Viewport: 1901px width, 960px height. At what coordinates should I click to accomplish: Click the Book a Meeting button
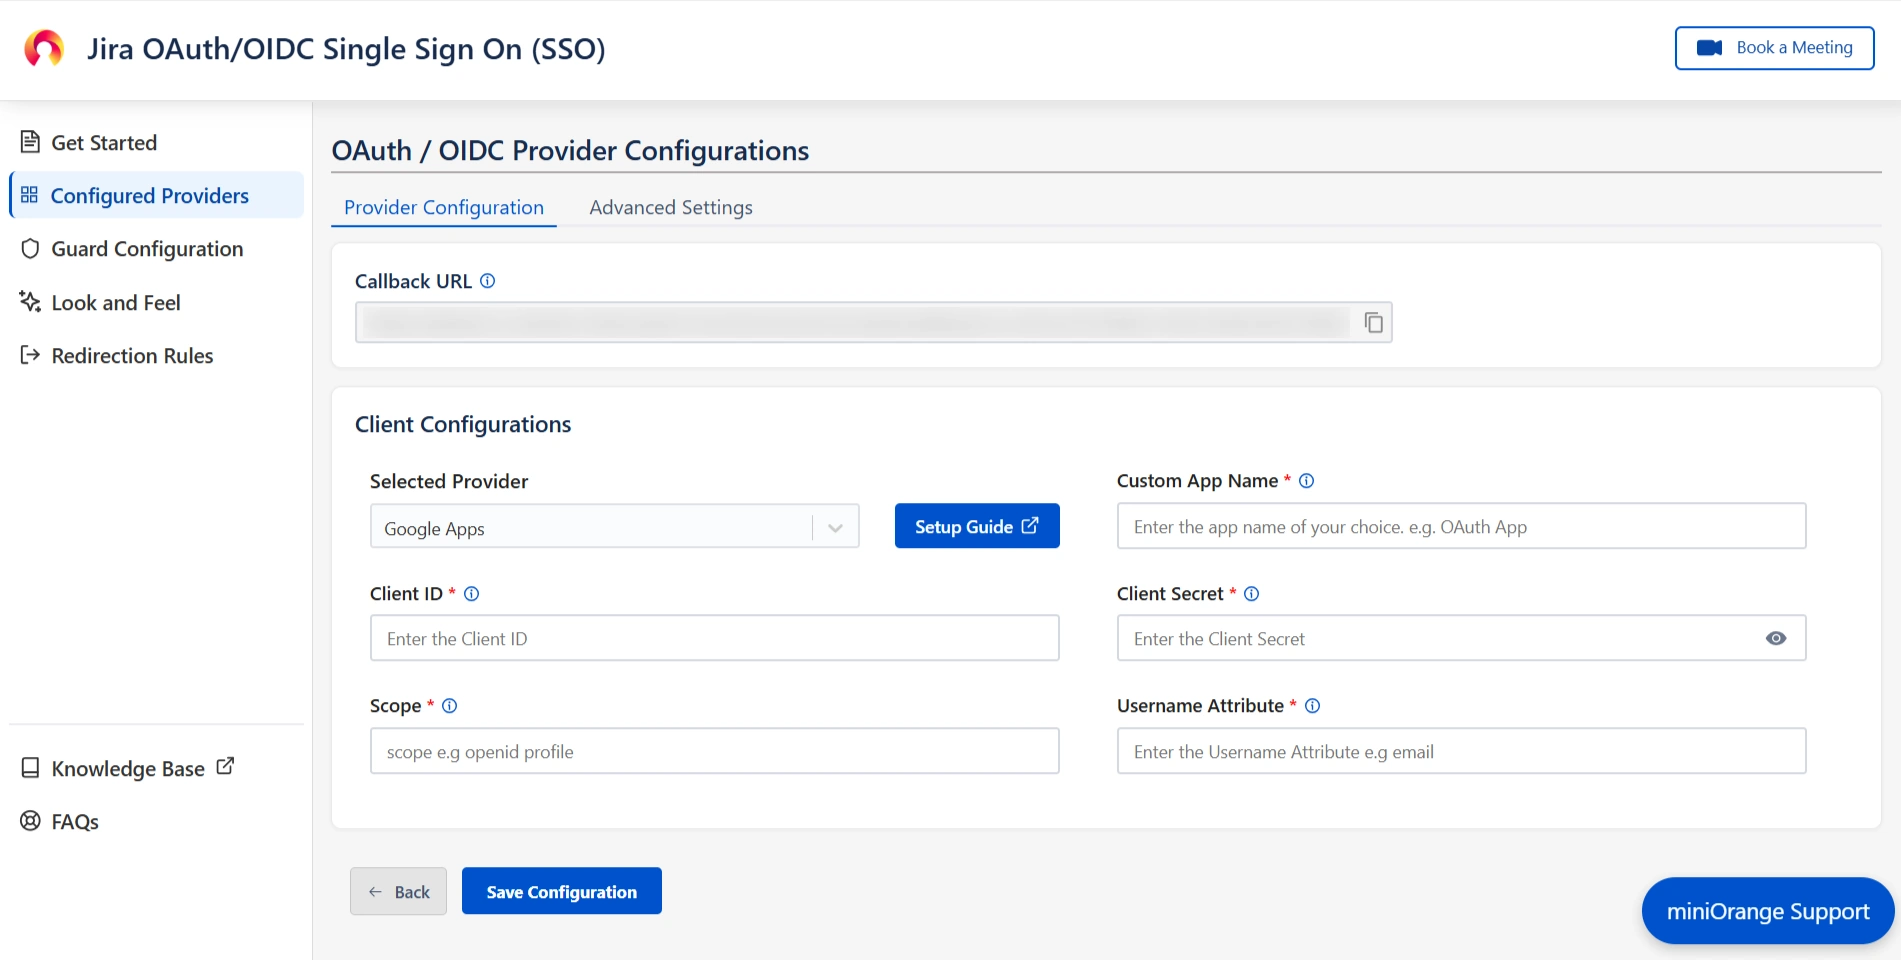coord(1774,48)
